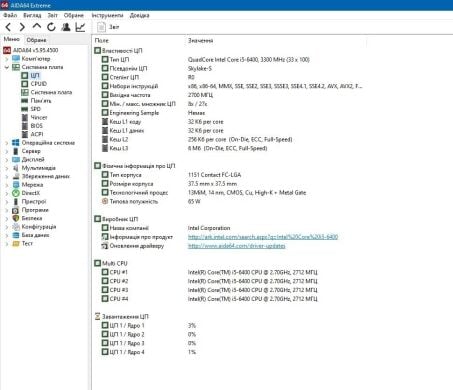The width and height of the screenshot is (453, 390).
Task: Click the user profile toolbar icon
Action: point(66,27)
